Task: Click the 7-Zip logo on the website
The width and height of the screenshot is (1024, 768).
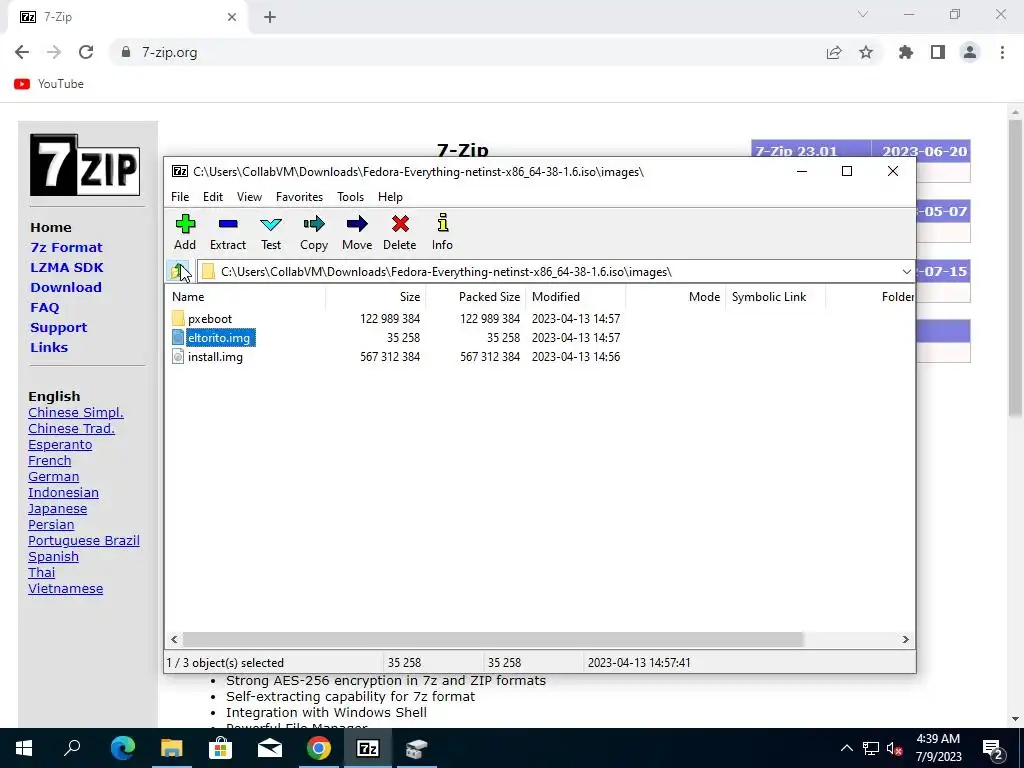Action: point(85,165)
